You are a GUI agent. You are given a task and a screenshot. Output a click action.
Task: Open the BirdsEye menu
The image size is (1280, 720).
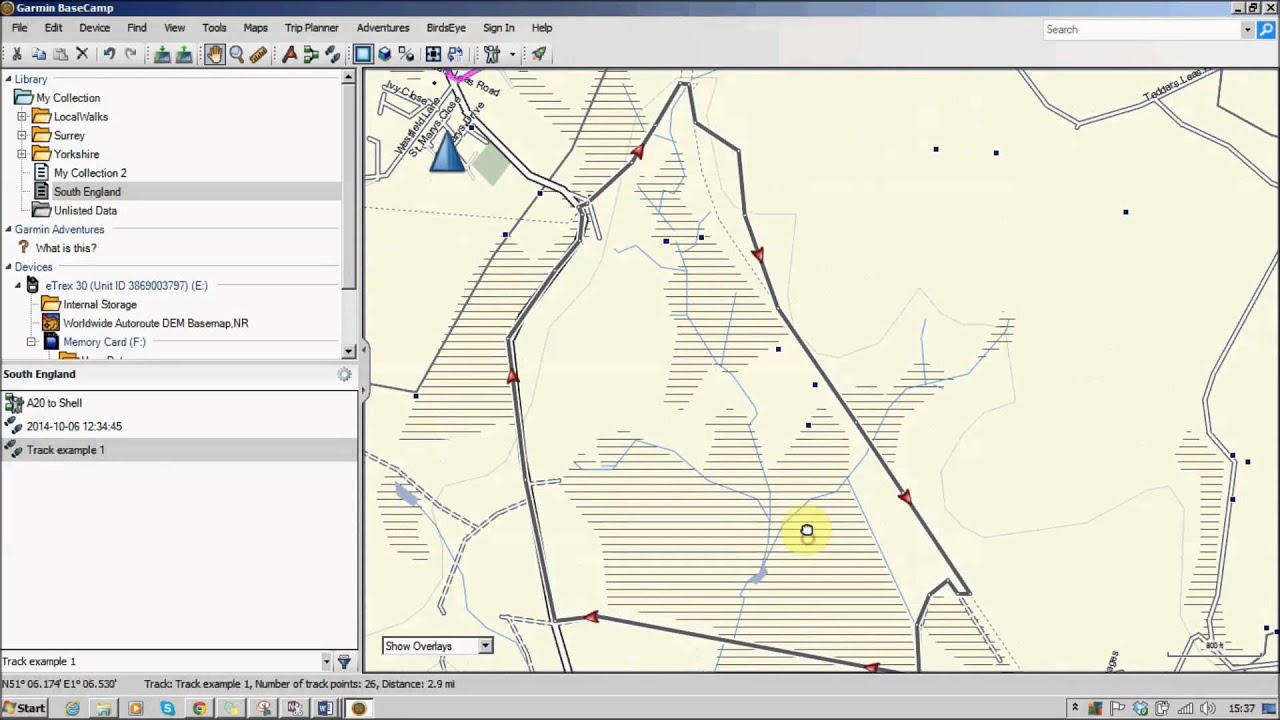pyautogui.click(x=446, y=28)
